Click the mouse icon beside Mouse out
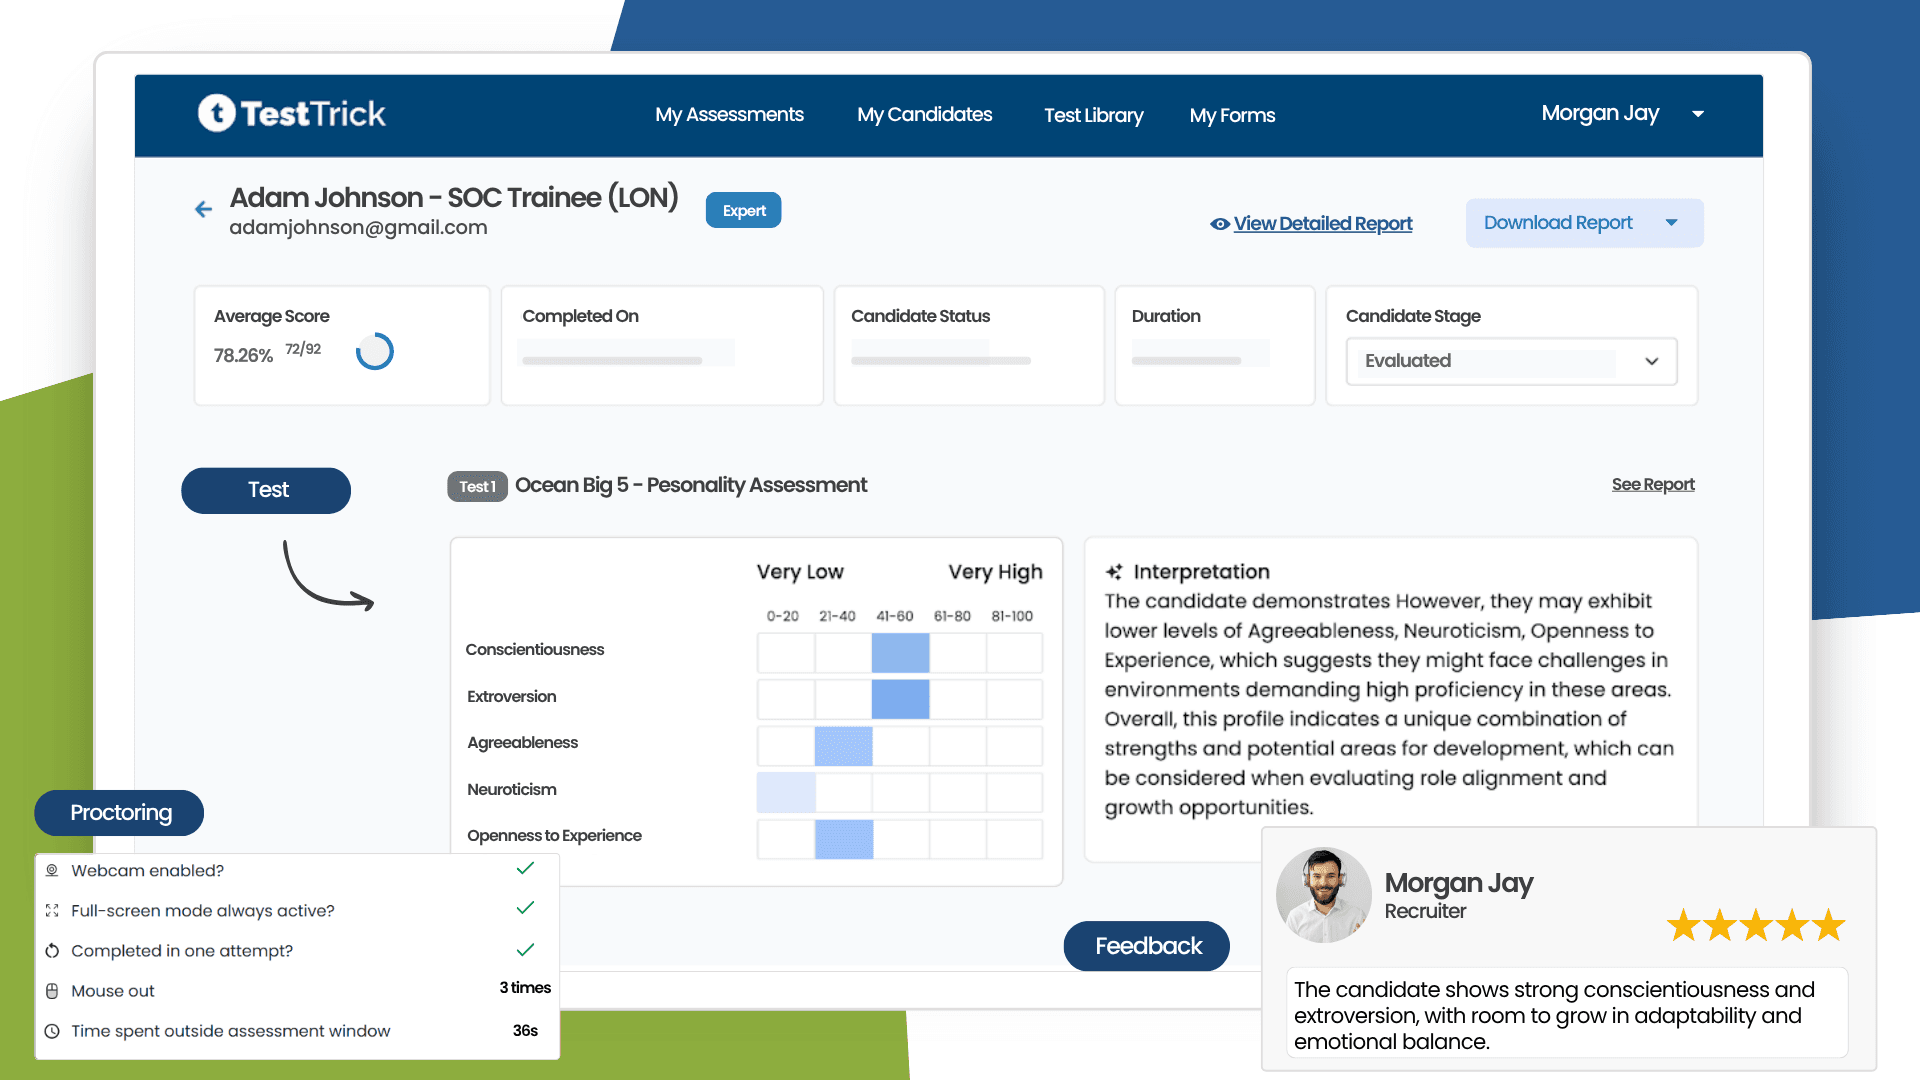 point(51,990)
